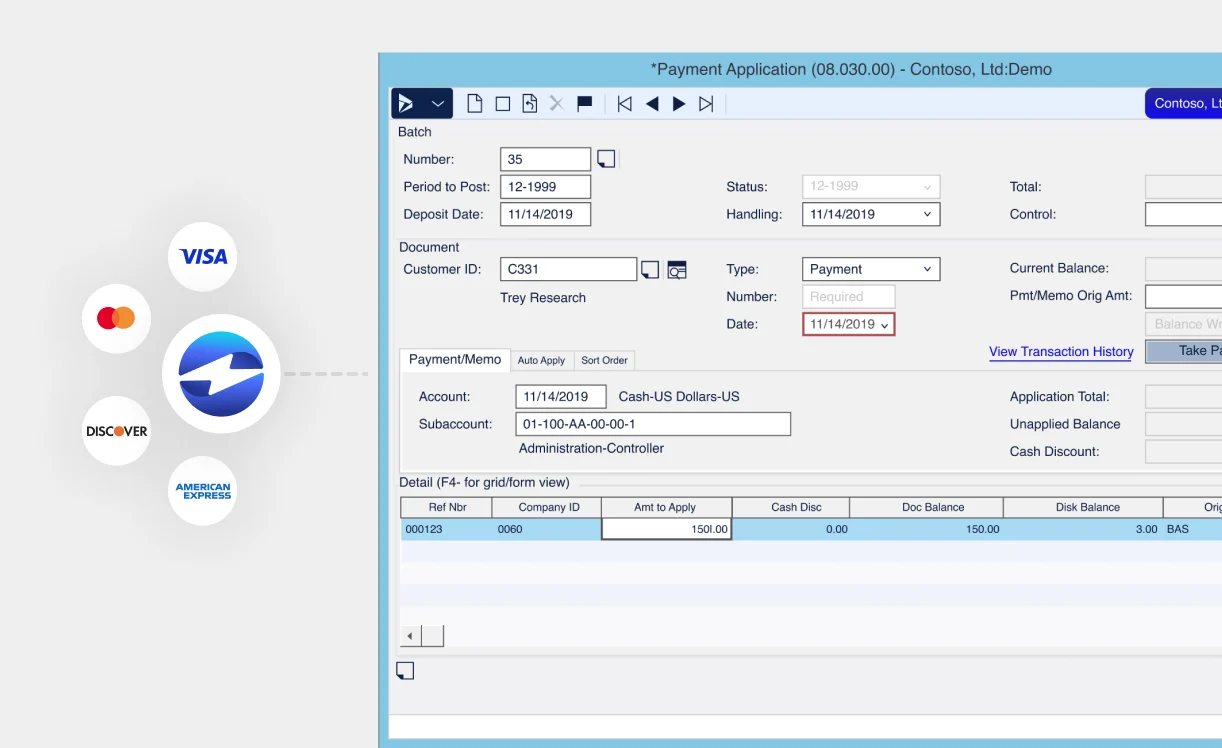This screenshot has height=748, width=1222.
Task: Select the Disk Balance cell 3.00
Action: tap(1083, 529)
